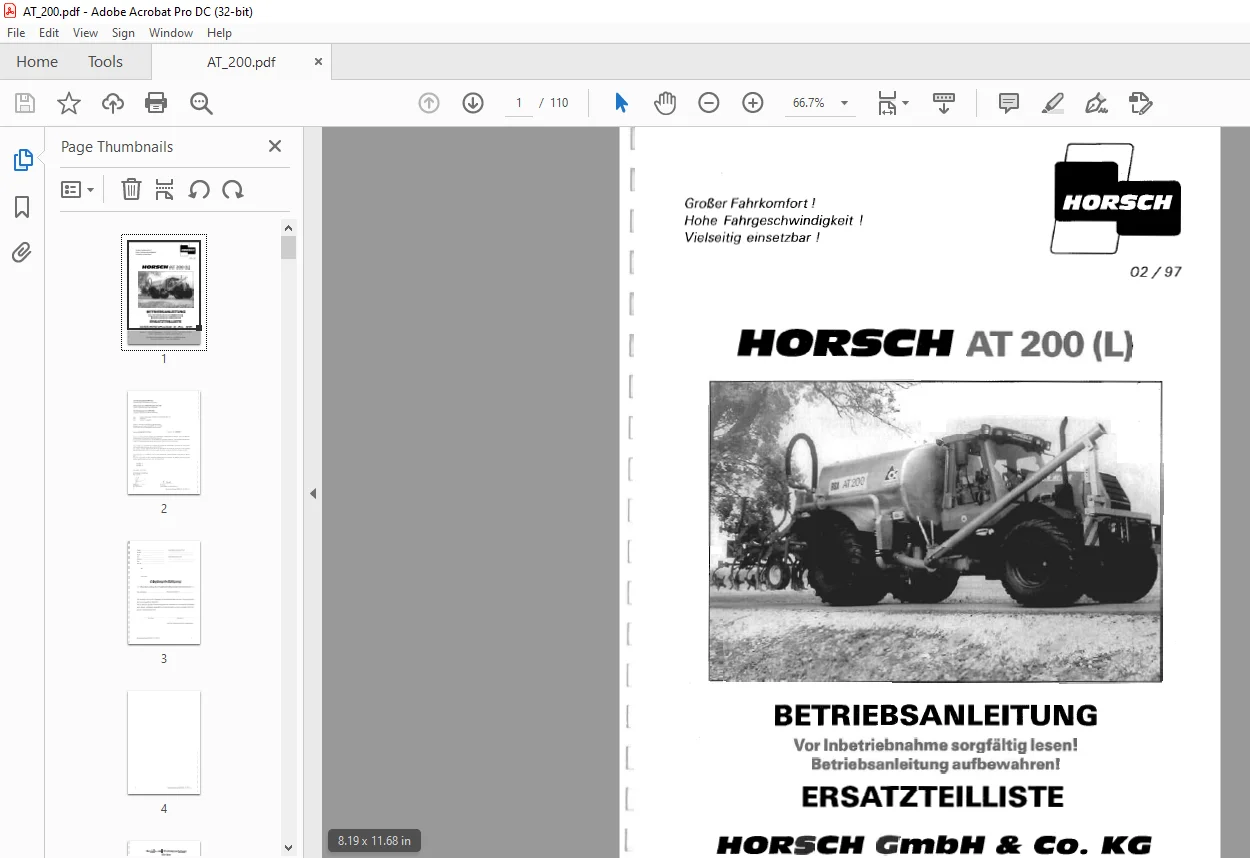
Task: Select the page 2 thumbnail
Action: (164, 442)
